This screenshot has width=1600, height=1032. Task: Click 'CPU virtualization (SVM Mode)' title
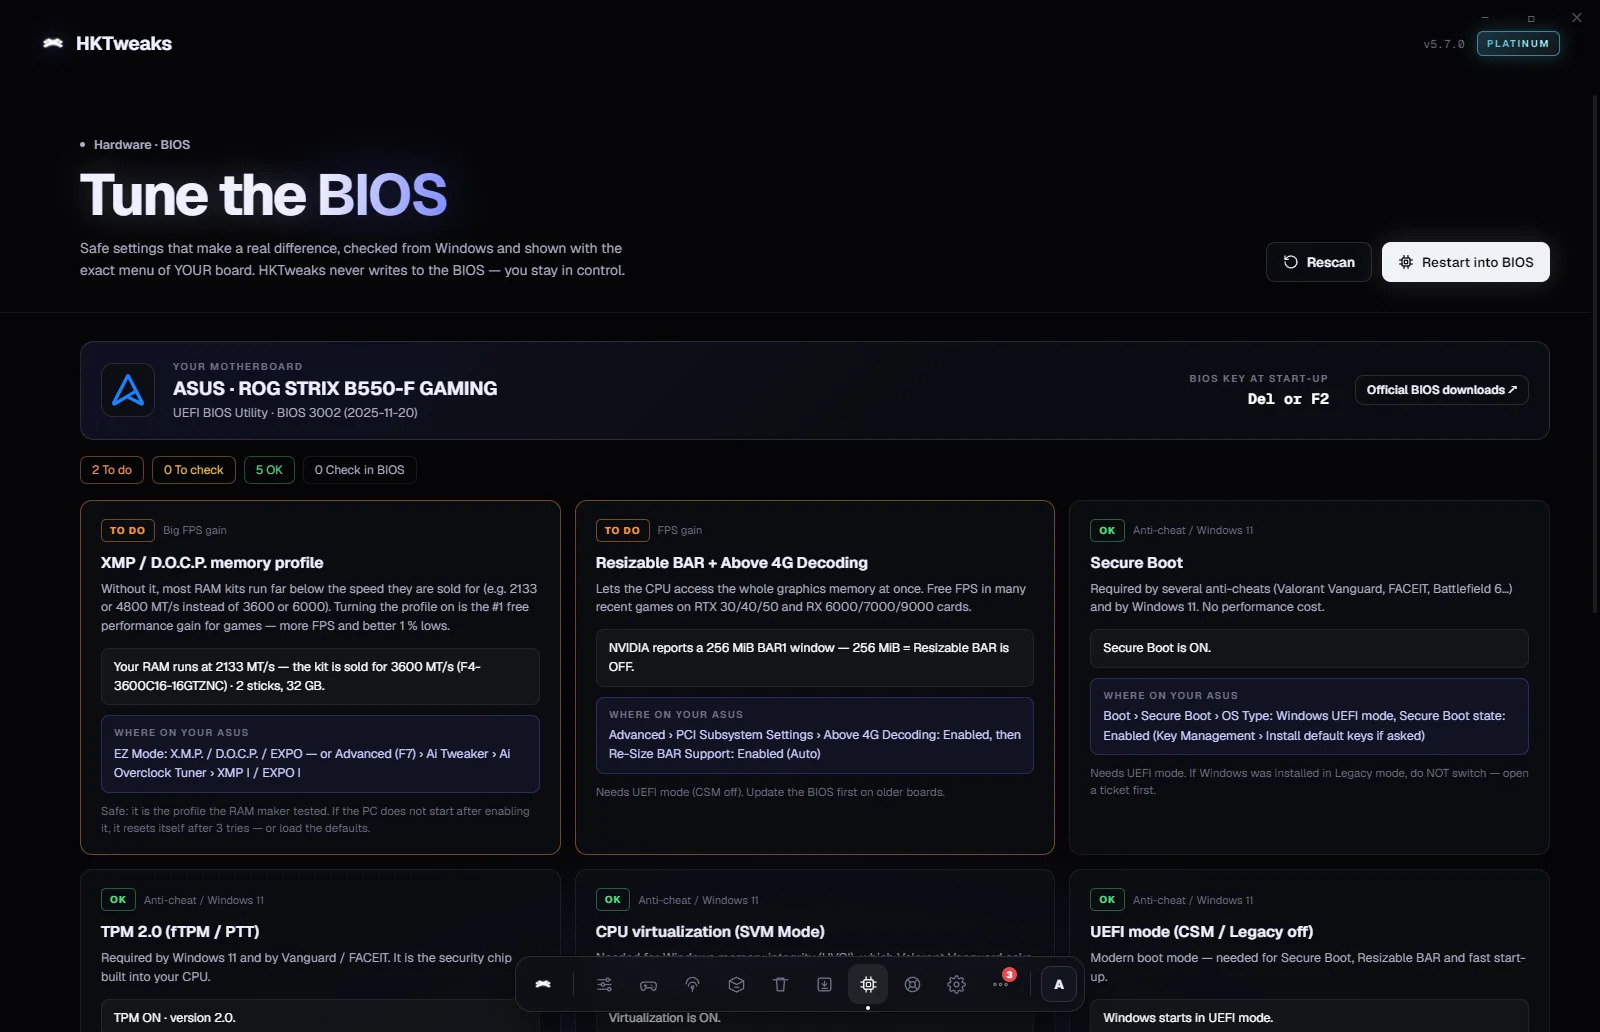coord(710,932)
